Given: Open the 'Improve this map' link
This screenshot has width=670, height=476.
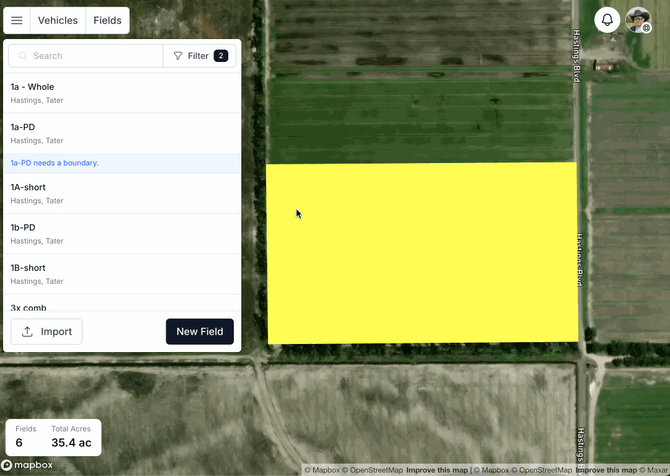Looking at the screenshot, I should [x=437, y=470].
